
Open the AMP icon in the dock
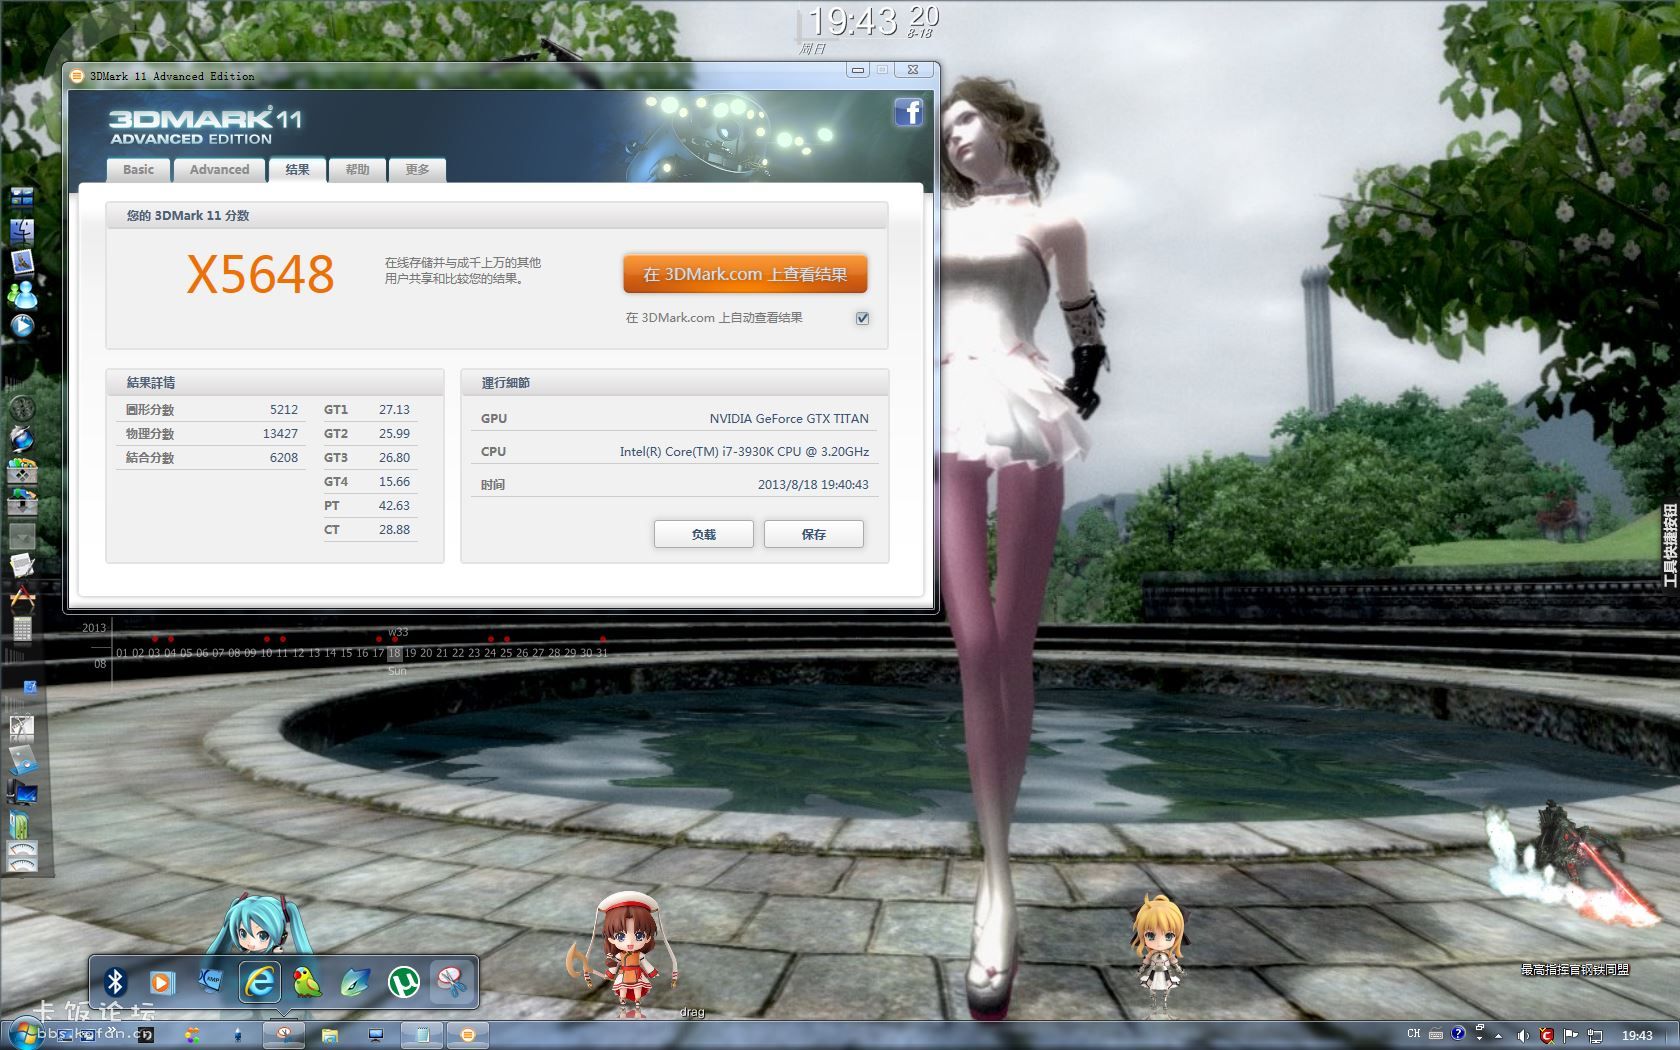click(x=210, y=981)
